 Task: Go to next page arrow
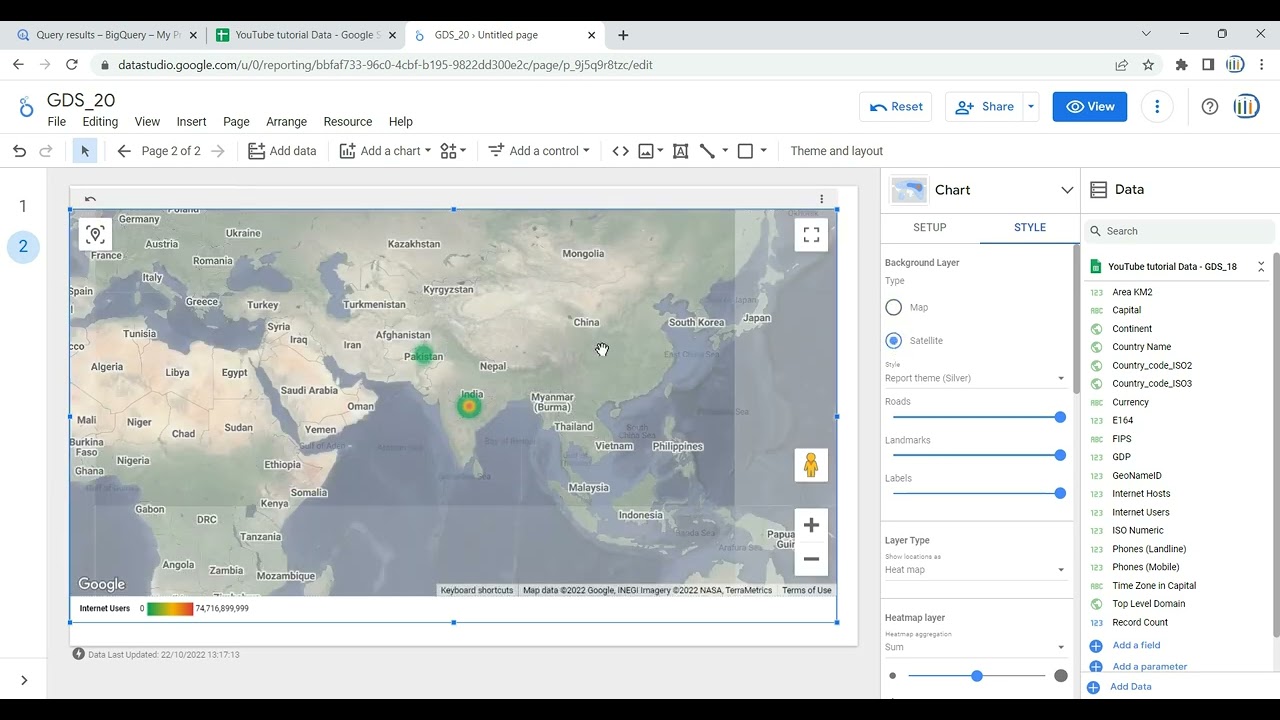[218, 151]
